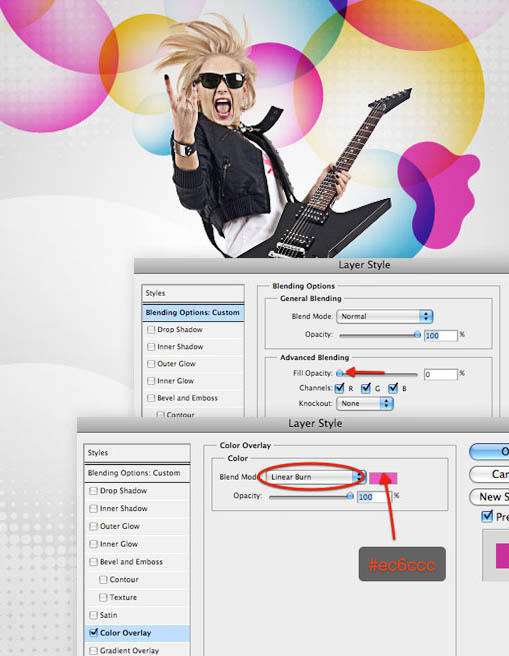Click the Color Overlay Opacity slider handle
Viewport: 509px width, 656px height.
pos(350,496)
